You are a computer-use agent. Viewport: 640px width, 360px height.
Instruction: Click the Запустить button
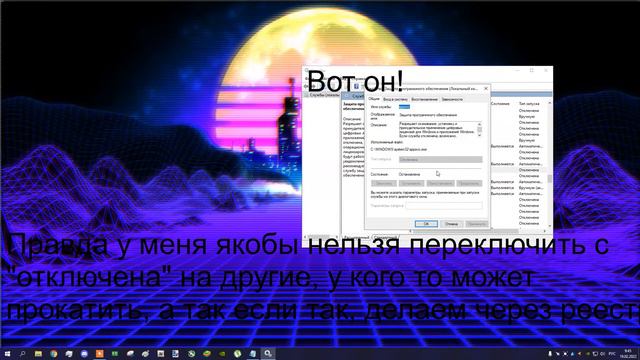click(384, 184)
